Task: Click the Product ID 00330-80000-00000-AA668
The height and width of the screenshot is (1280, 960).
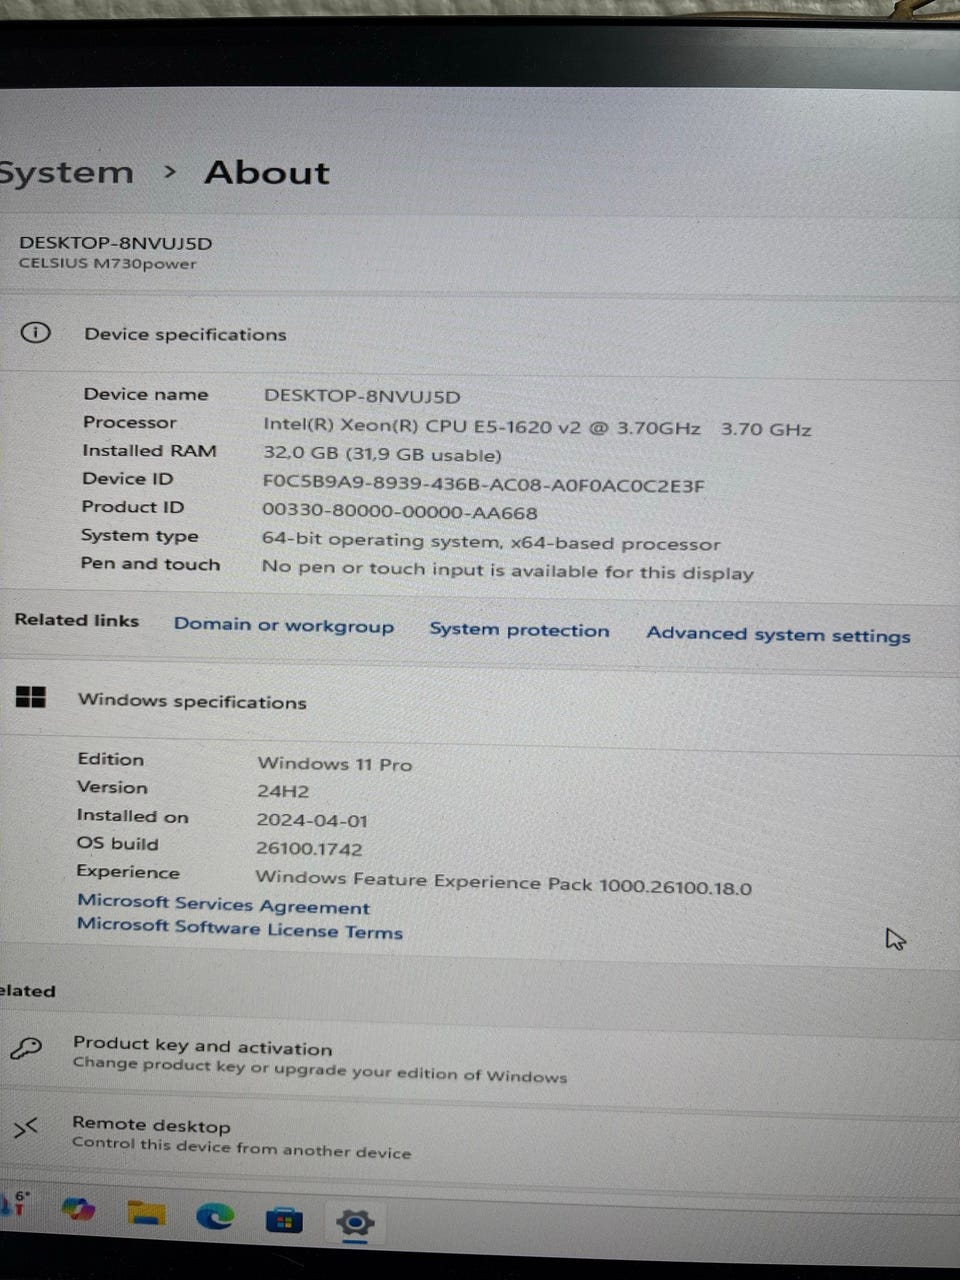Action: click(400, 512)
